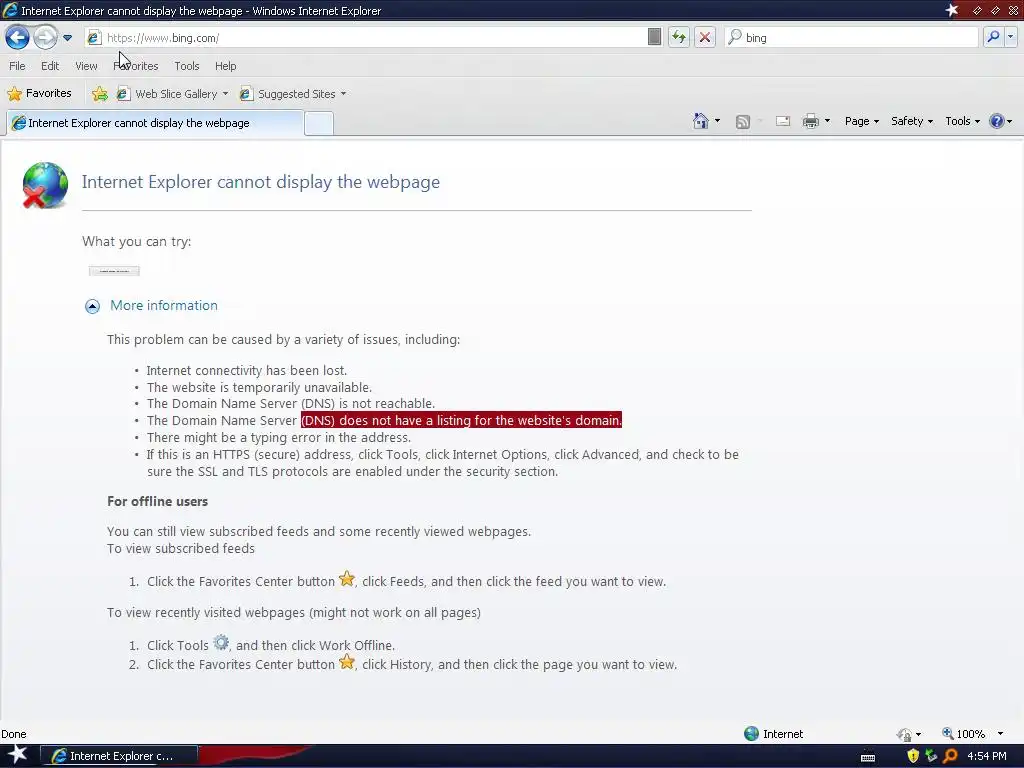
Task: Click 'There might be a typing error' text
Action: 279,438
